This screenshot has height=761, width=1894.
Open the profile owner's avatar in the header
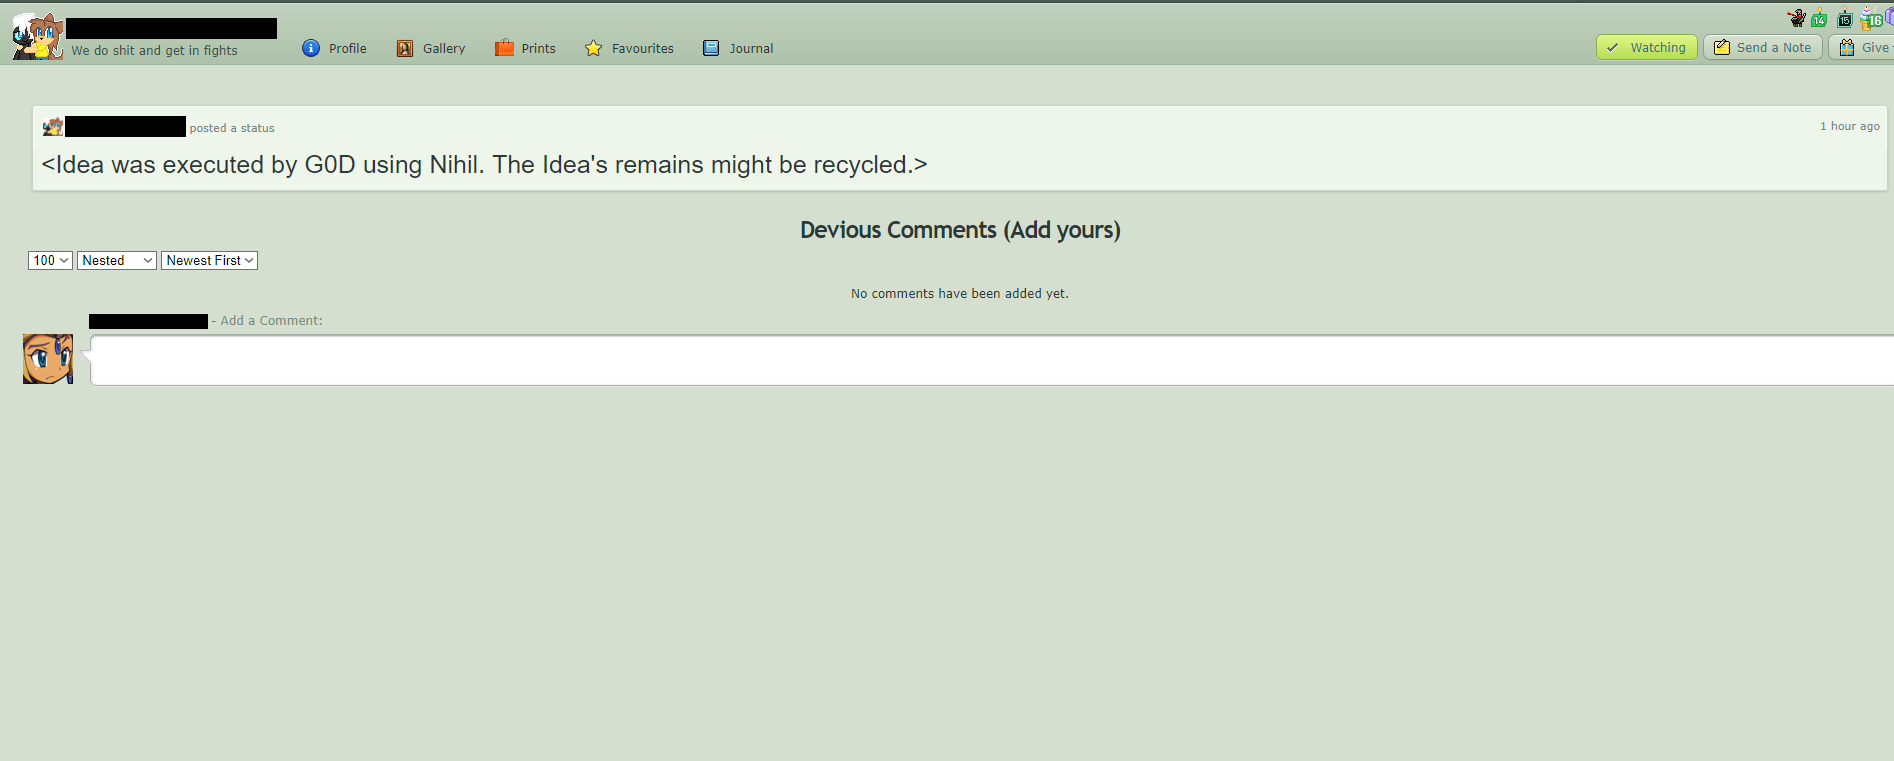pos(38,37)
